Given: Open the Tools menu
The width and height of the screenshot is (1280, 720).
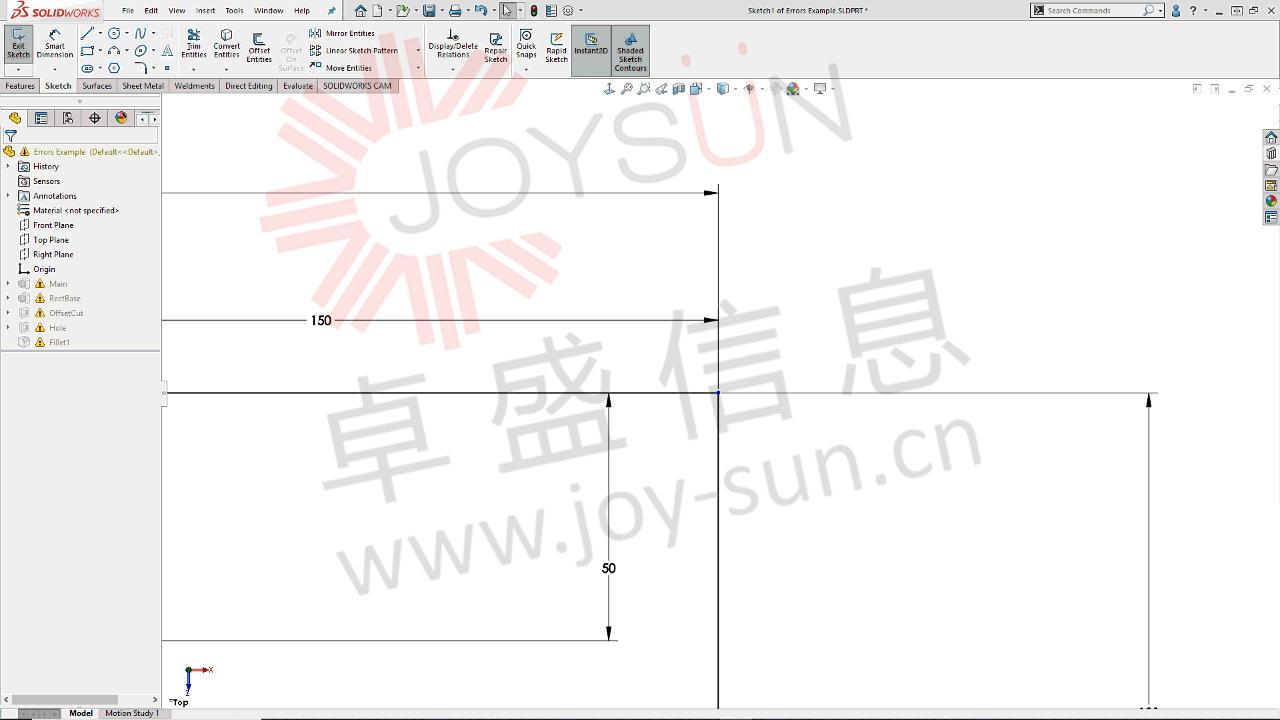Looking at the screenshot, I should tap(234, 10).
